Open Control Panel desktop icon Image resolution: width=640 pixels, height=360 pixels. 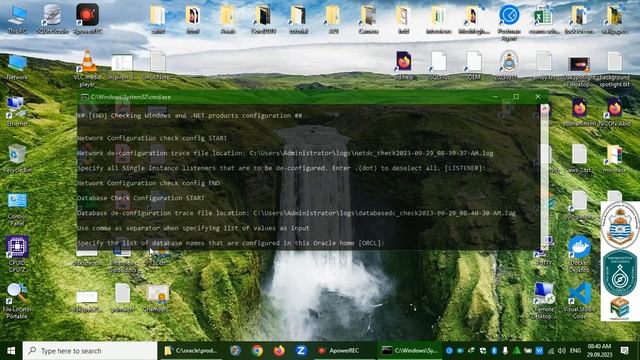tap(17, 208)
